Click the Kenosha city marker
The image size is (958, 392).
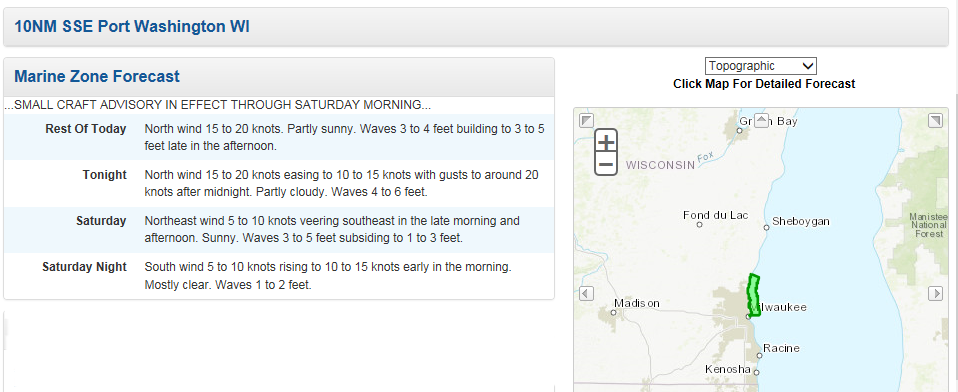(756, 372)
